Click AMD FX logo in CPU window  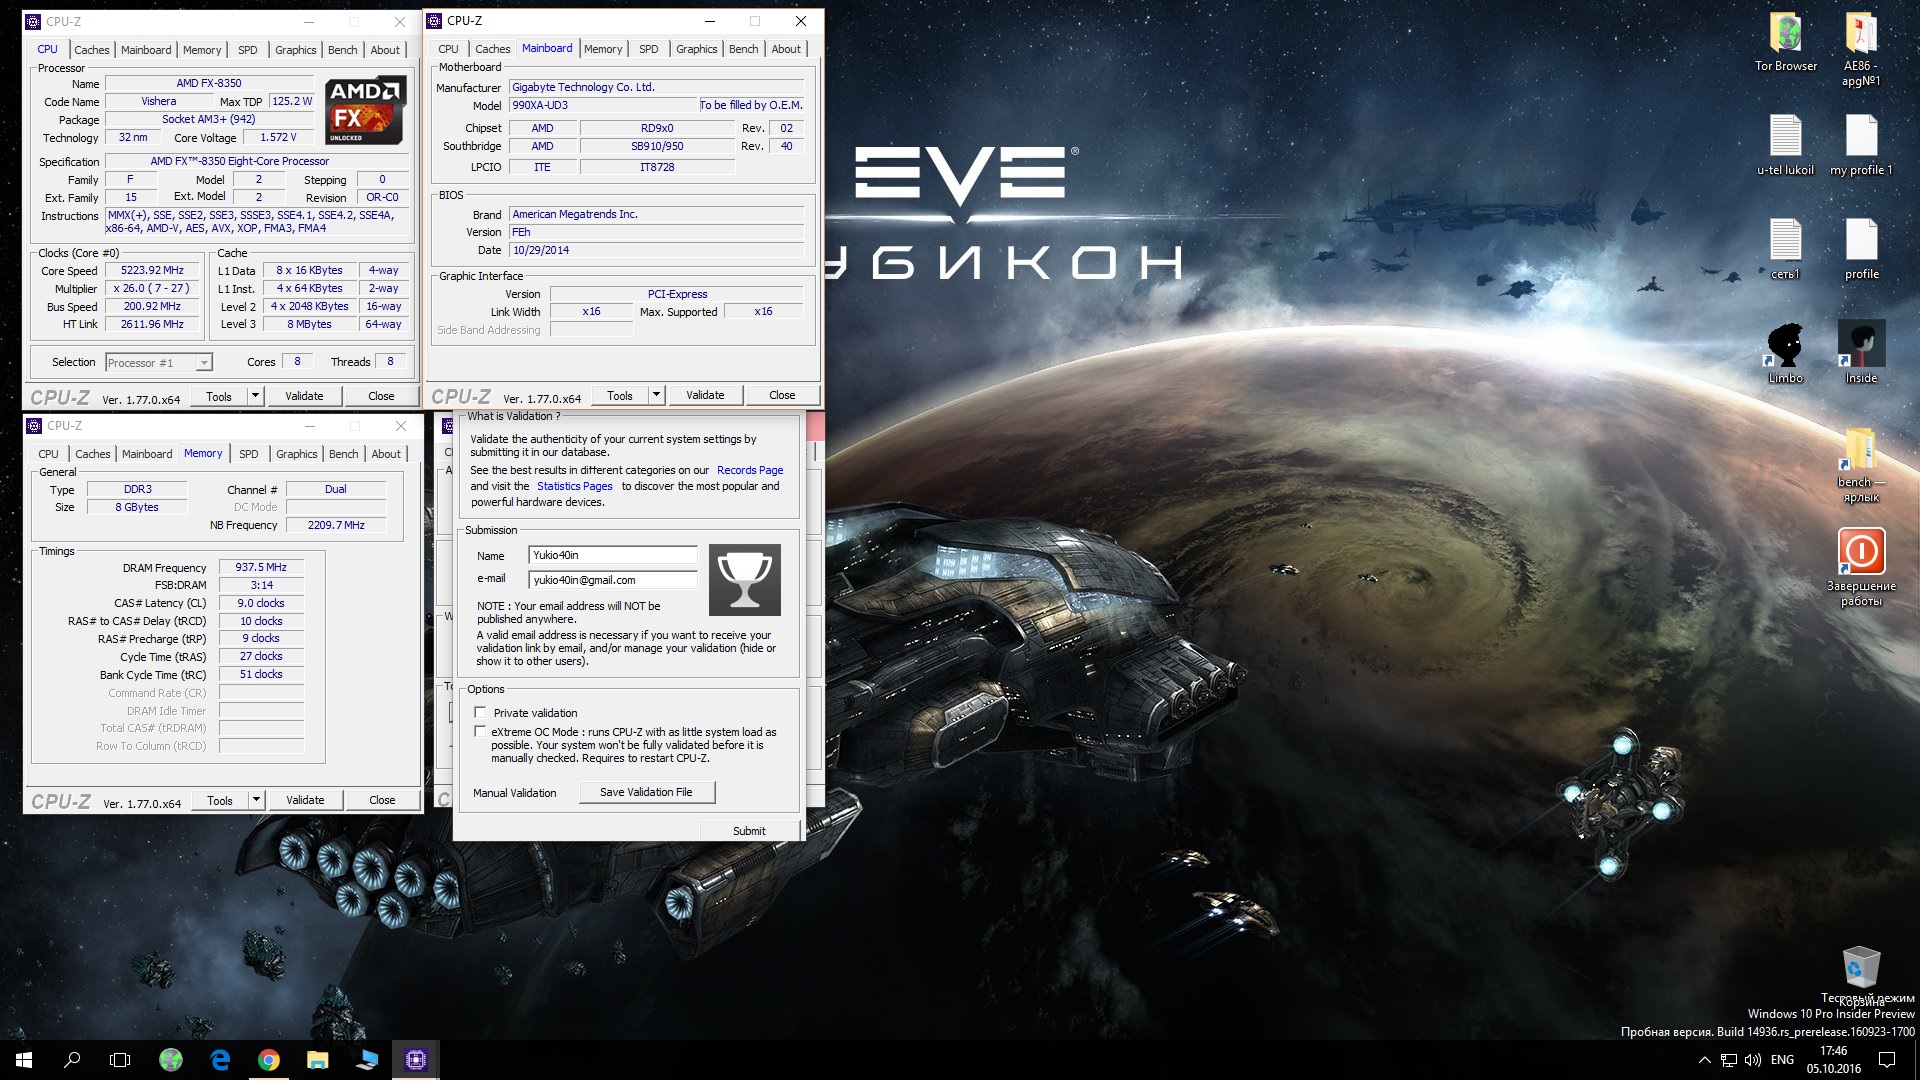(x=366, y=110)
